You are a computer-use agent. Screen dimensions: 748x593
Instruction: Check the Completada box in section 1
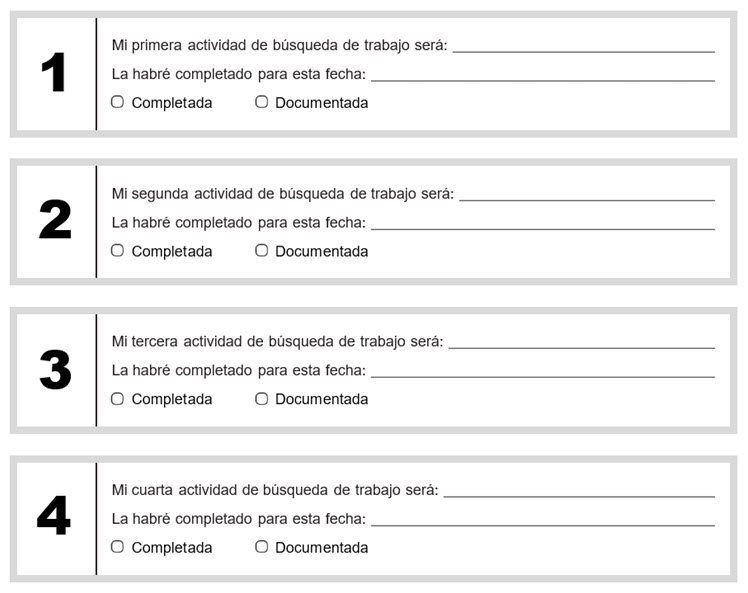(117, 102)
